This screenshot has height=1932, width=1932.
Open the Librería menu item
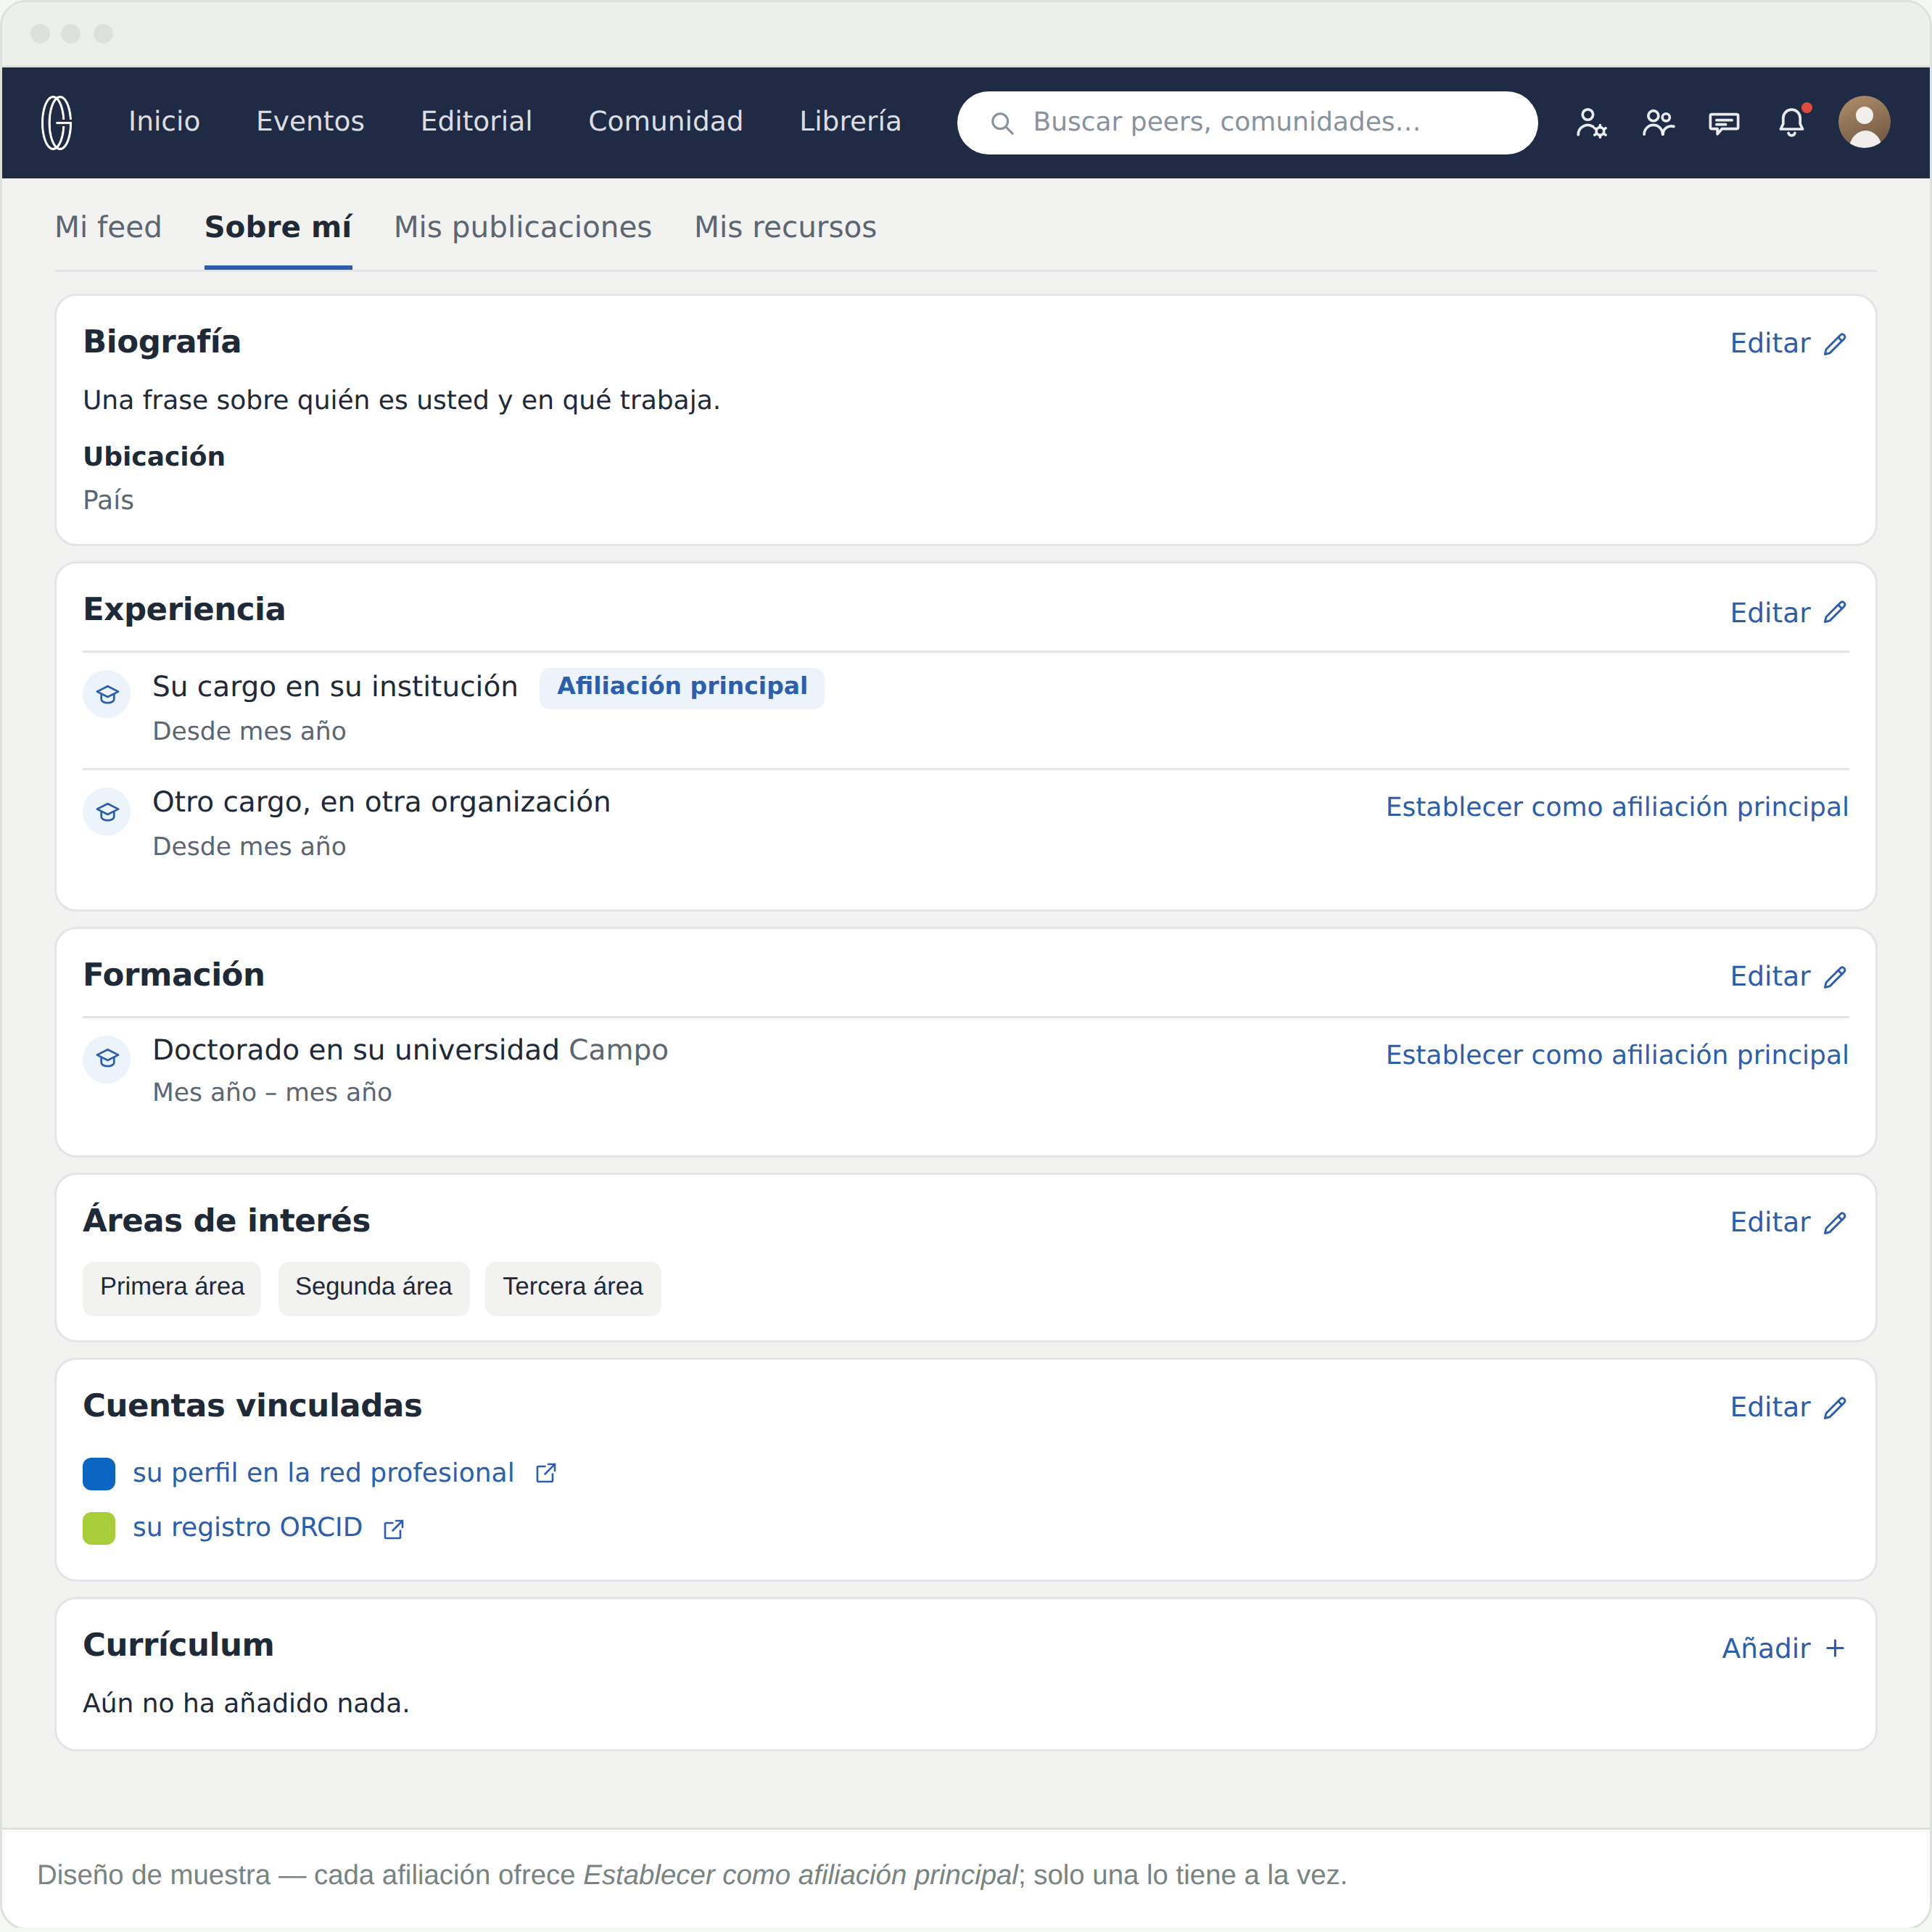click(x=850, y=121)
